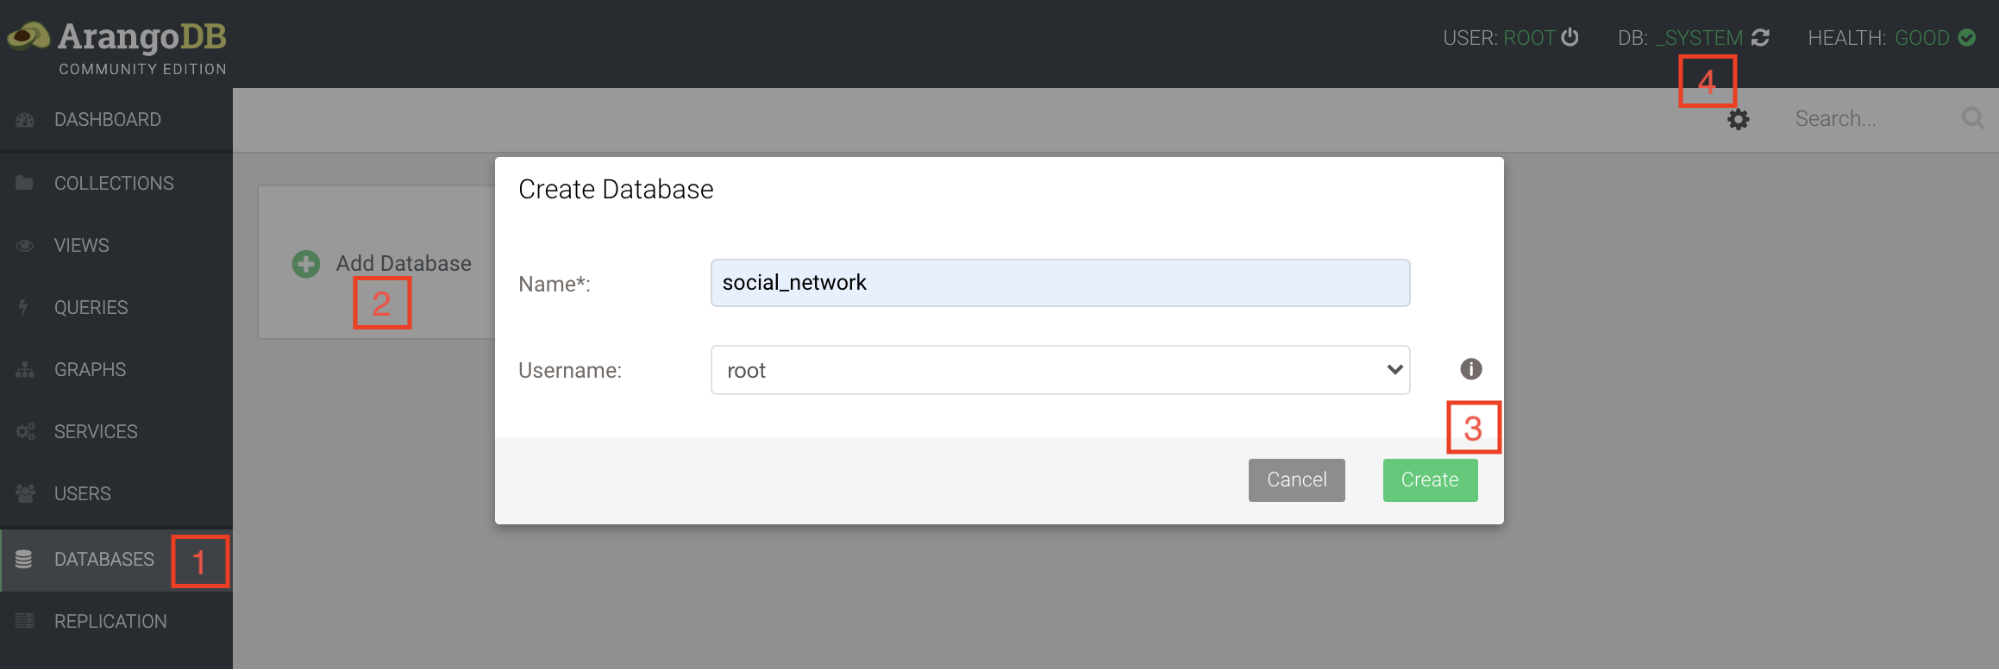
Task: Click the Cancel button
Action: [1297, 480]
